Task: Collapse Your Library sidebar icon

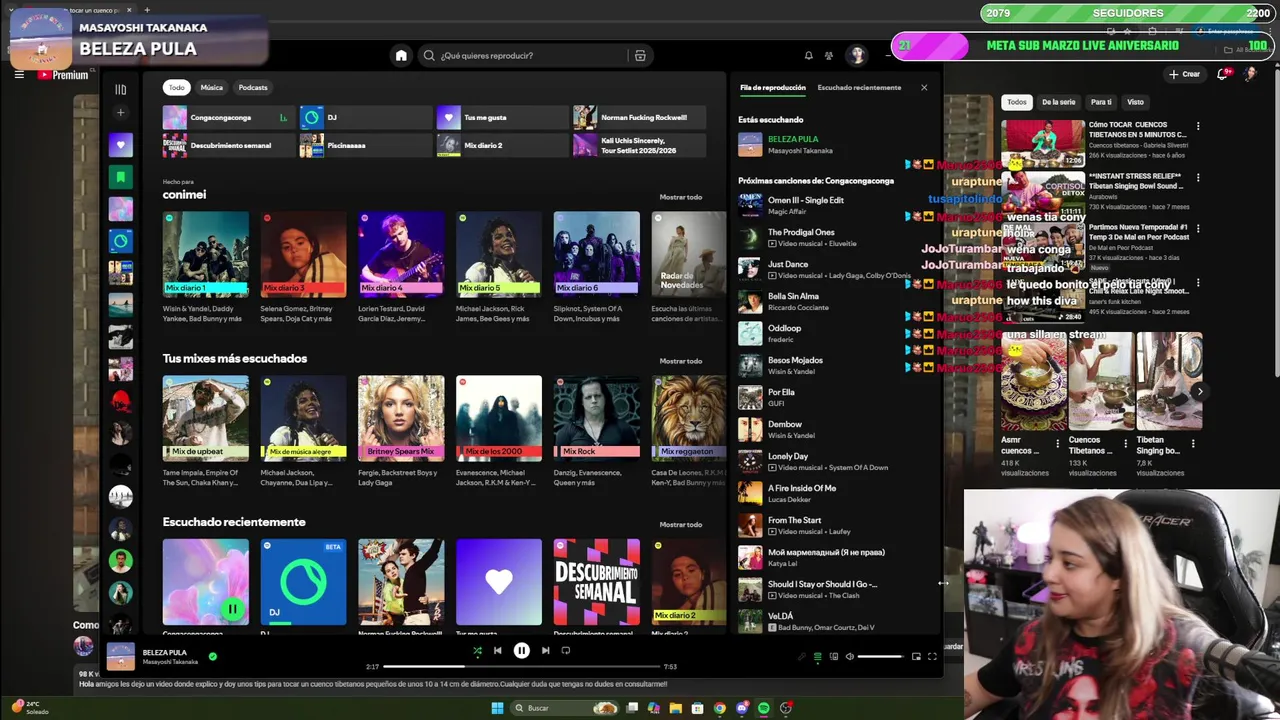Action: (x=121, y=89)
